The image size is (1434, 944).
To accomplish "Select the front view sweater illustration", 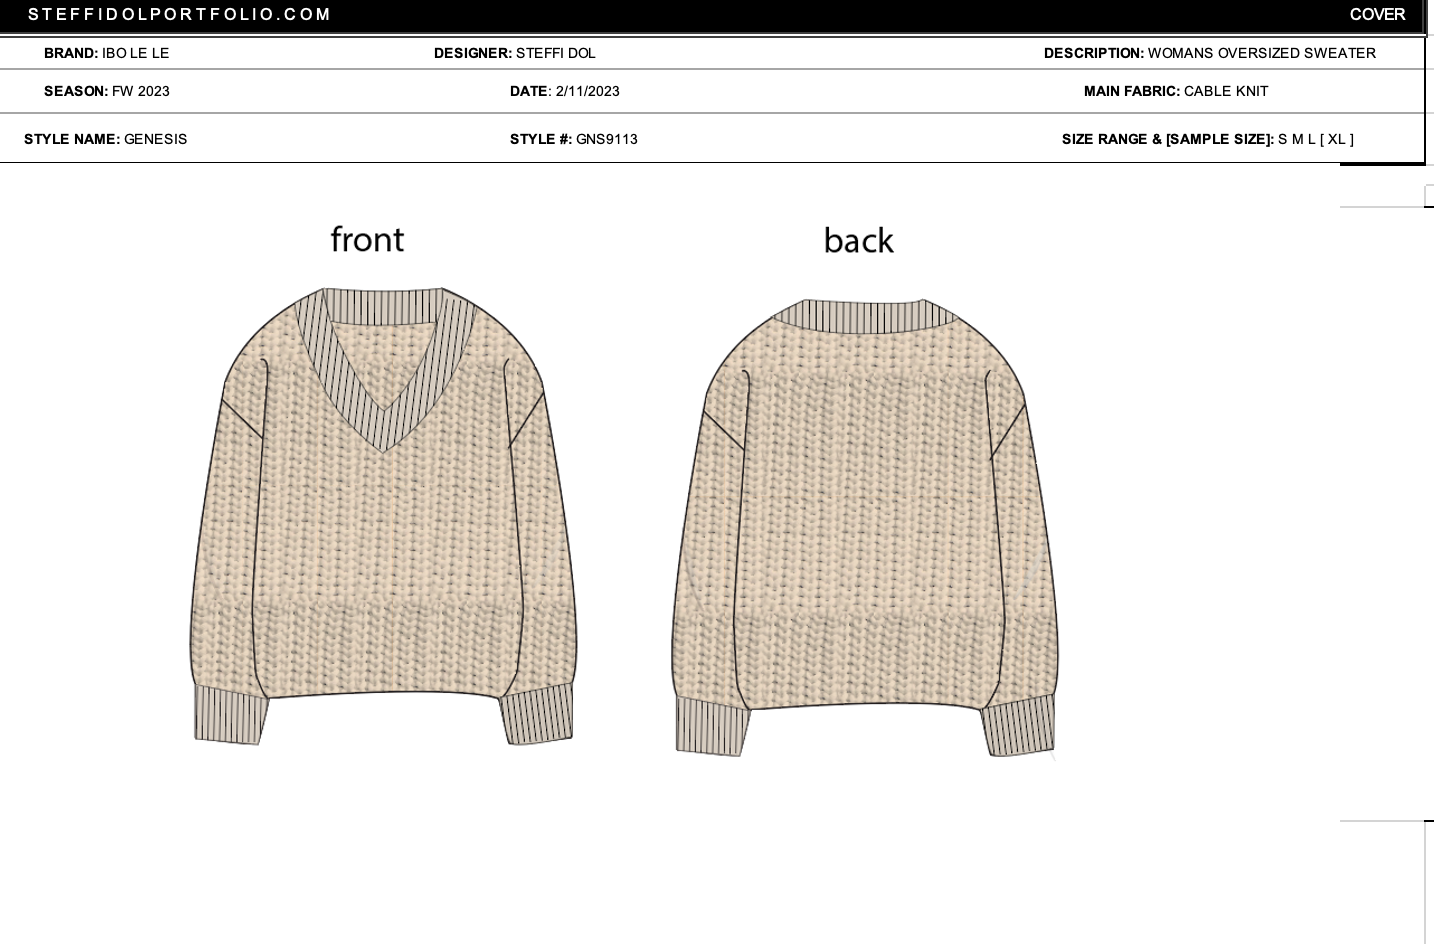I will pyautogui.click(x=383, y=516).
